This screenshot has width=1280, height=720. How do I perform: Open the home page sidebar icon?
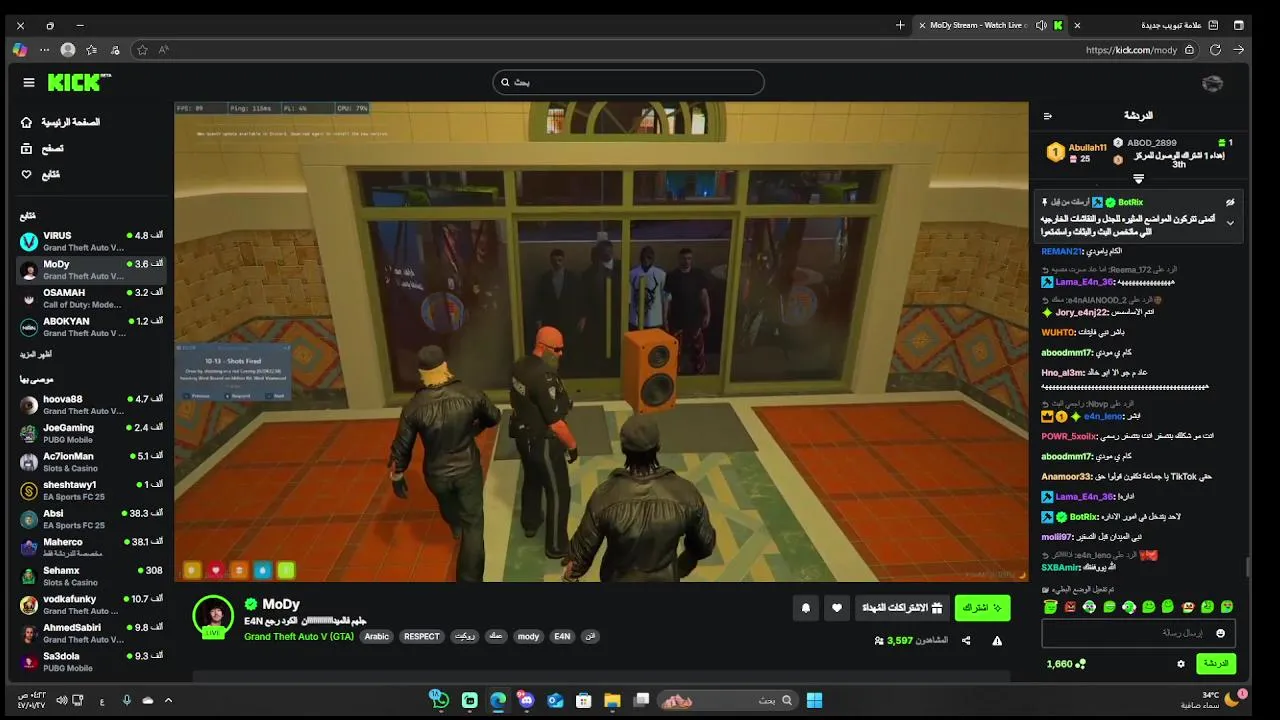(x=26, y=122)
